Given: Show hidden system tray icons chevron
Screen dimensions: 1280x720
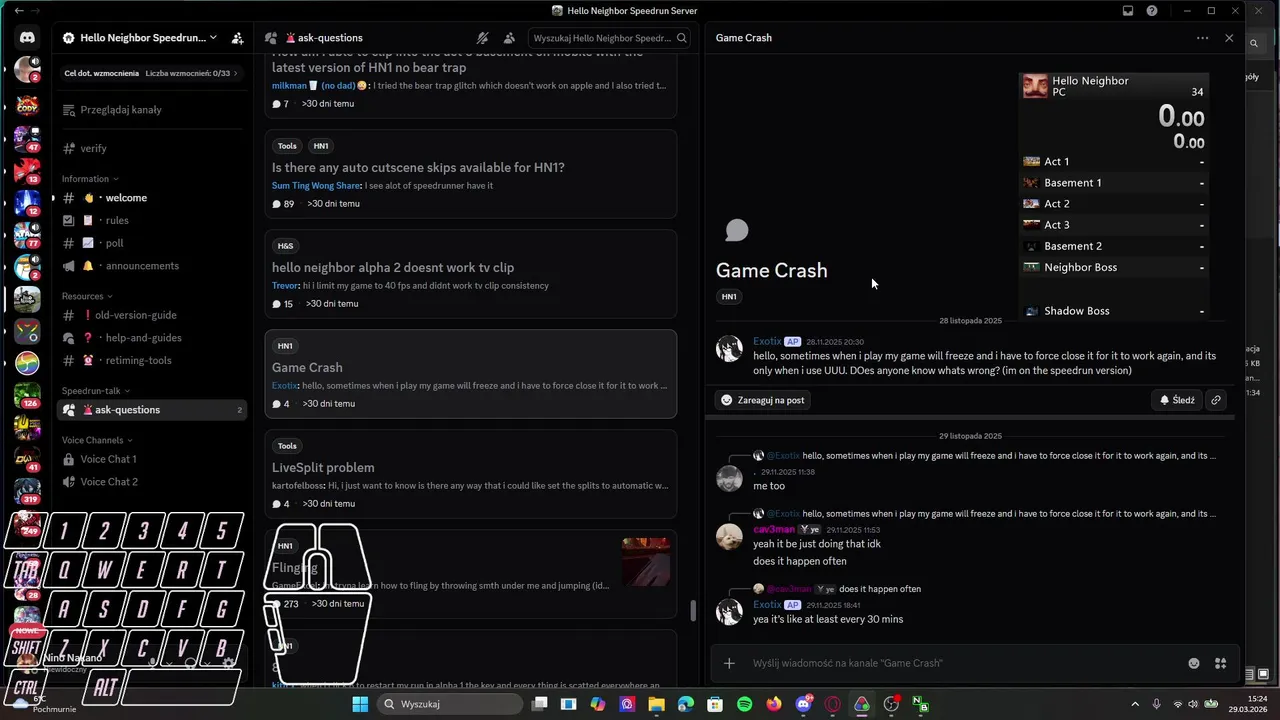Looking at the screenshot, I should coord(1134,704).
